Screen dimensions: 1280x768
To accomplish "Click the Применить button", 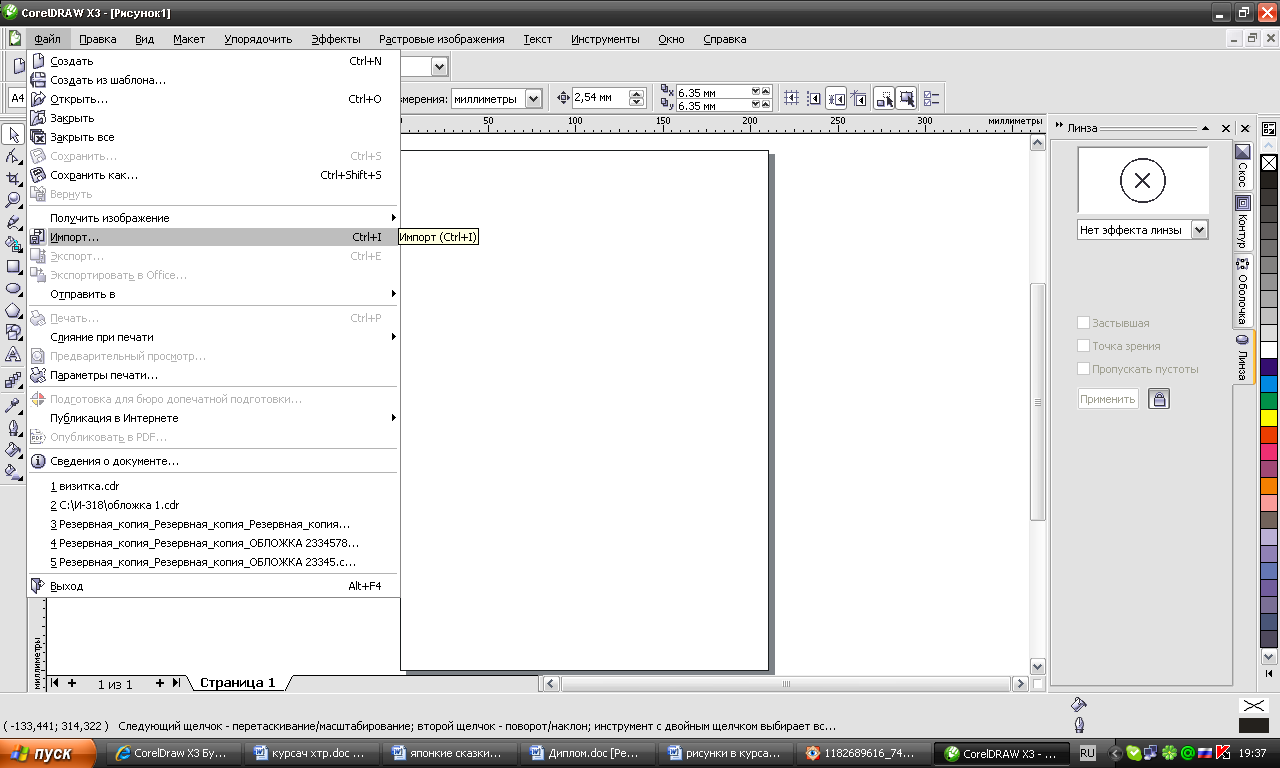I will coord(1108,399).
